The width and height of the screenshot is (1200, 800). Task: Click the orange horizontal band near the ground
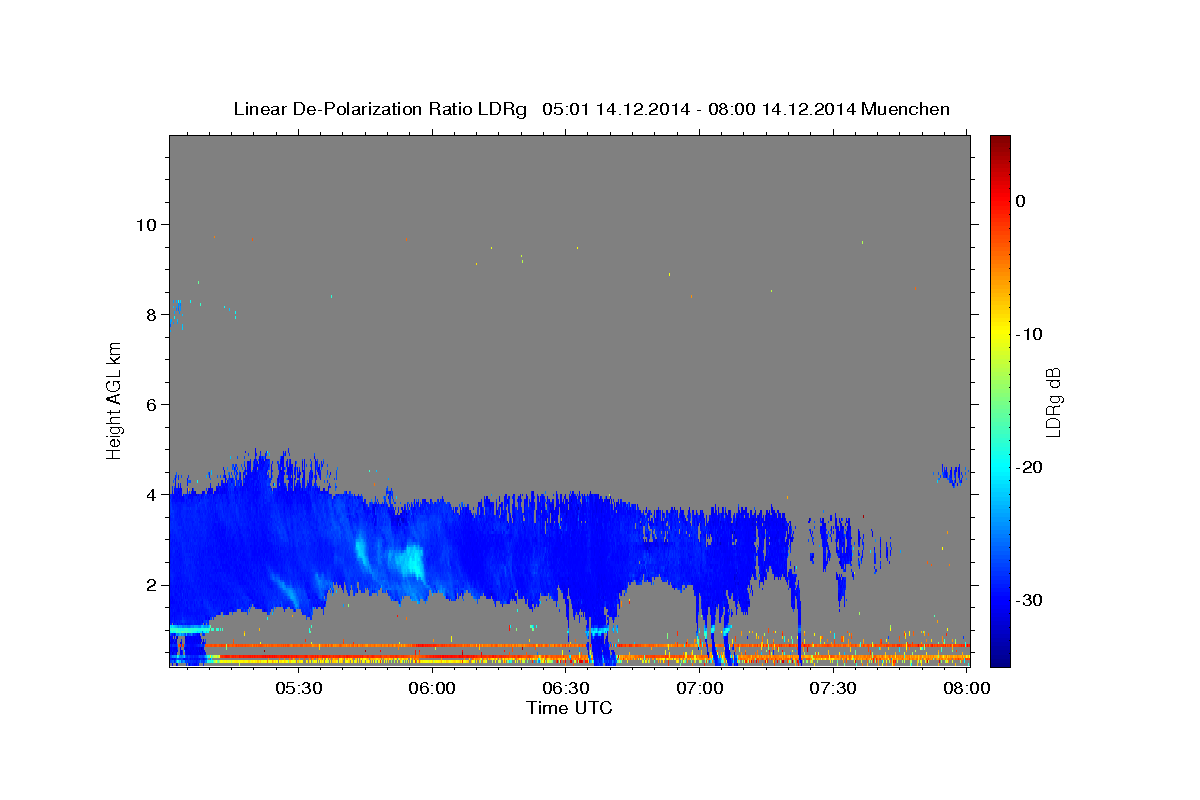pyautogui.click(x=588, y=646)
